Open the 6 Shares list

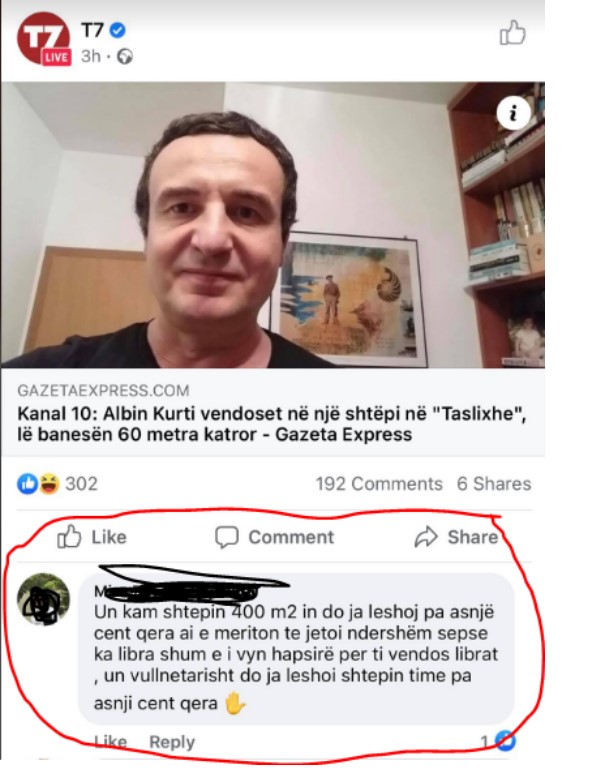pyautogui.click(x=494, y=484)
